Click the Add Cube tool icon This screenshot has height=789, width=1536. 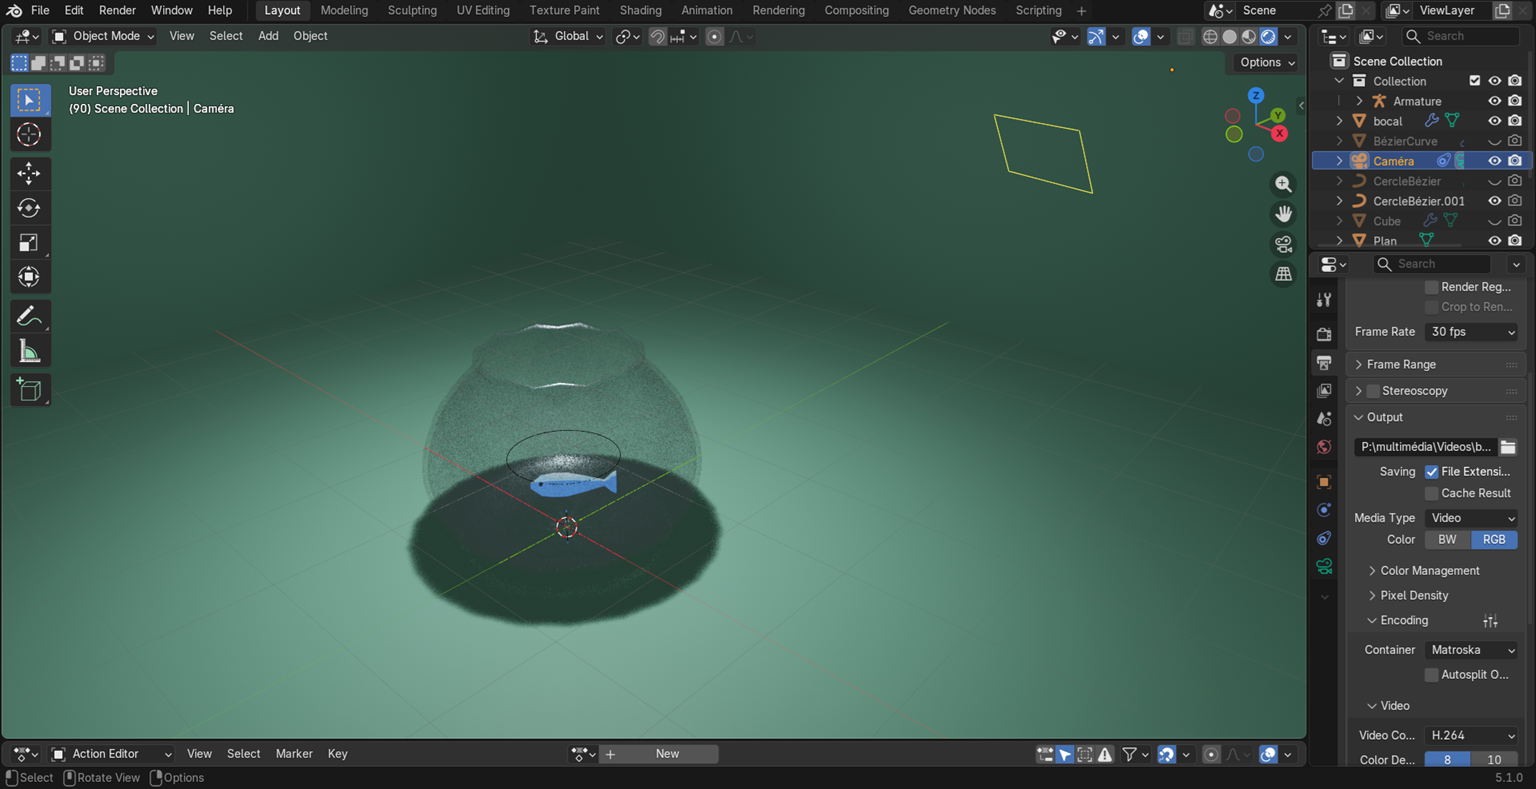pos(28,390)
